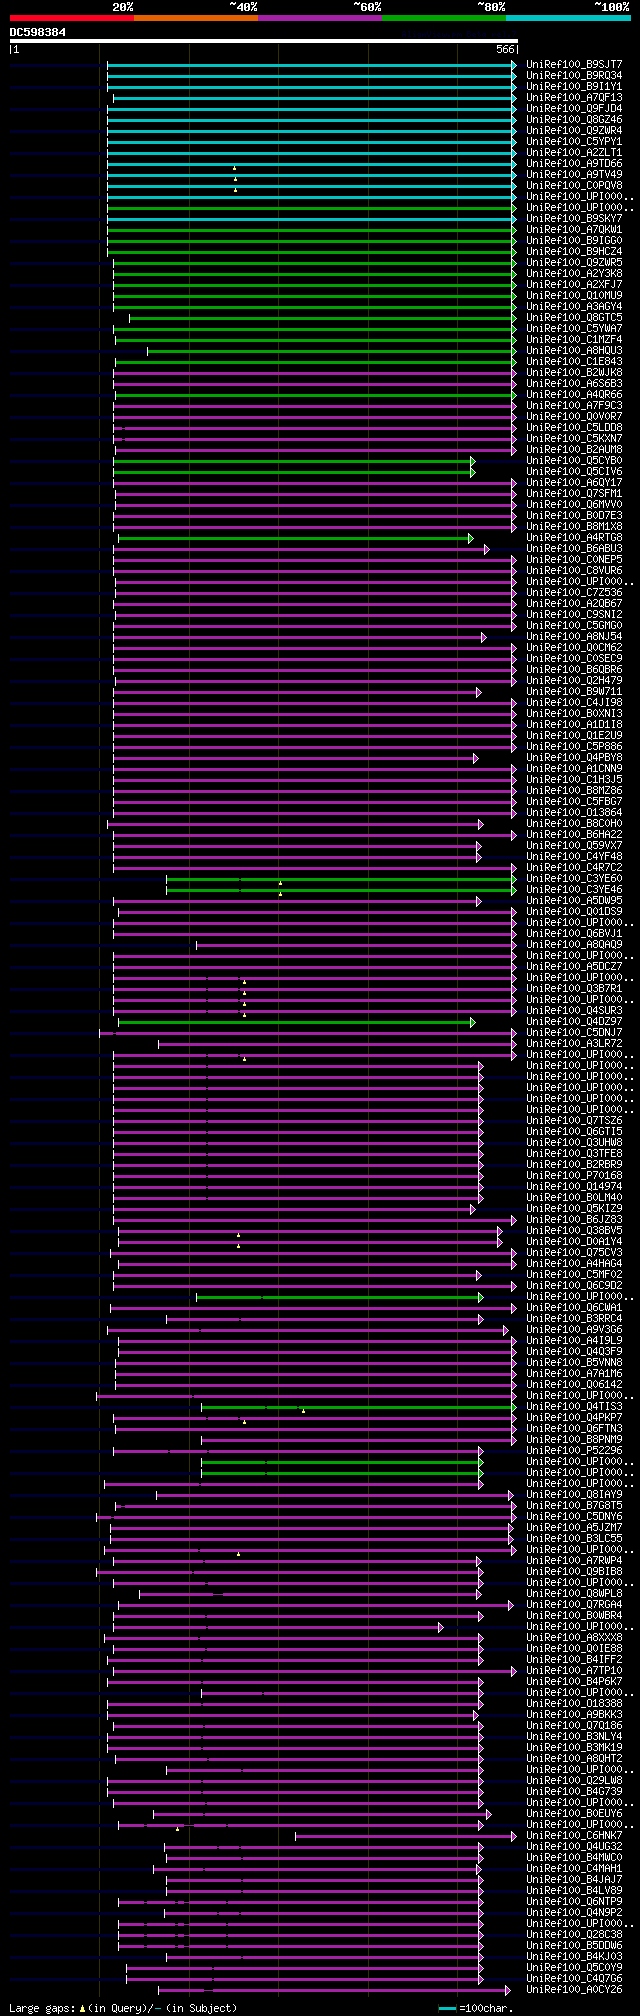Click the white query sequence bar

[x=263, y=41]
